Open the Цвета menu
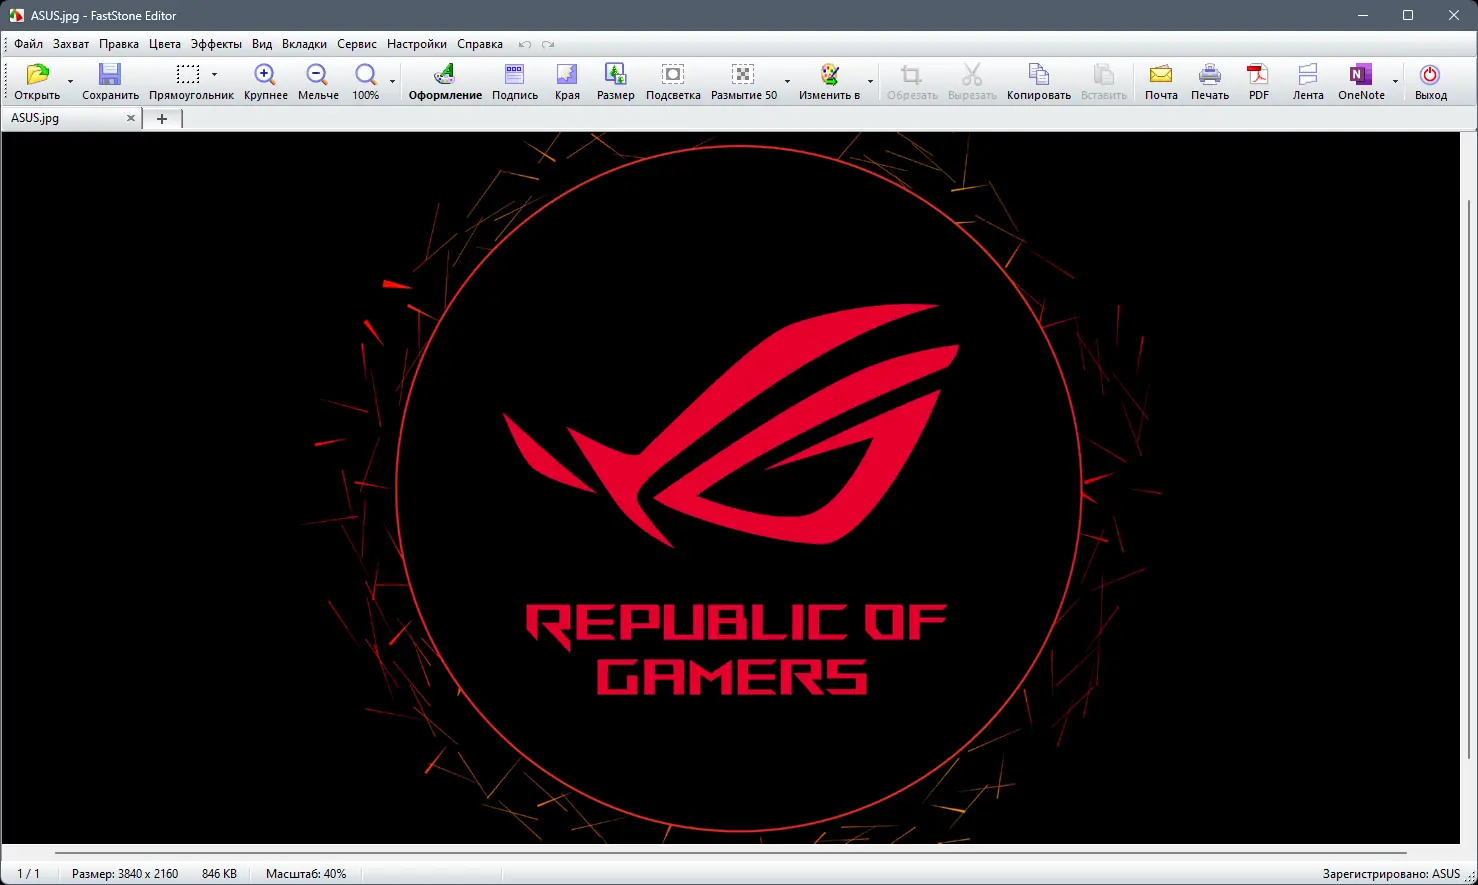The image size is (1478, 885). click(165, 44)
